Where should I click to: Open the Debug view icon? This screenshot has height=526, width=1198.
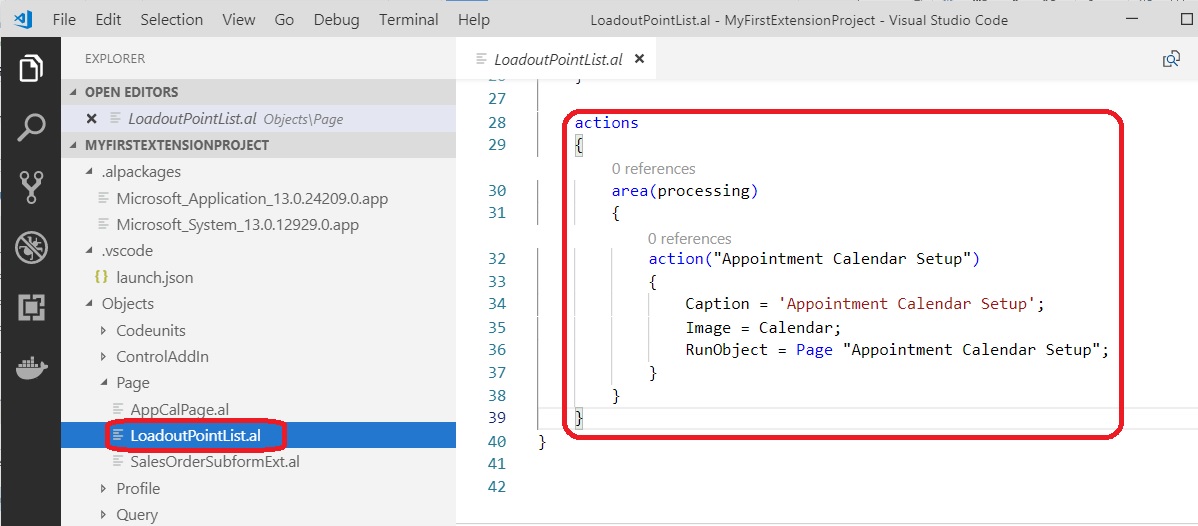(31, 247)
